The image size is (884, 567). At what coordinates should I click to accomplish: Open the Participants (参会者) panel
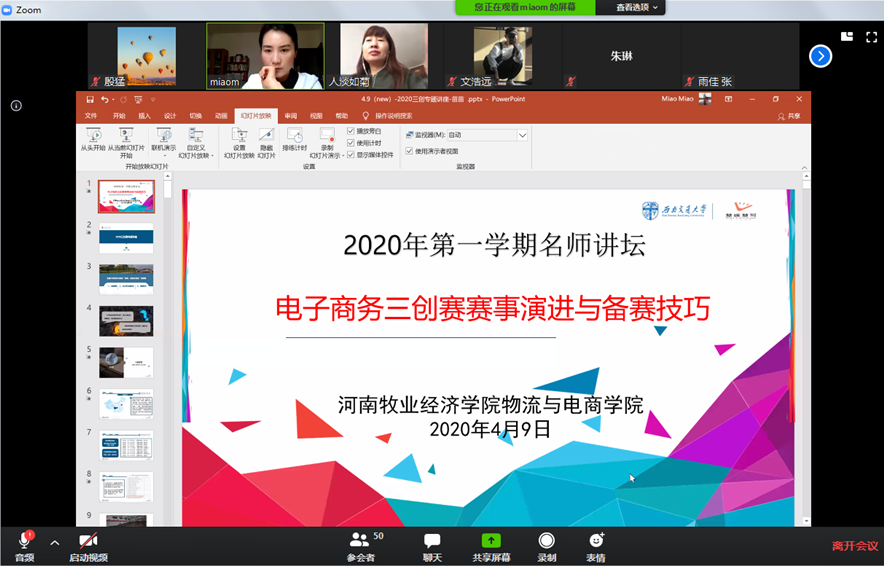click(x=360, y=540)
